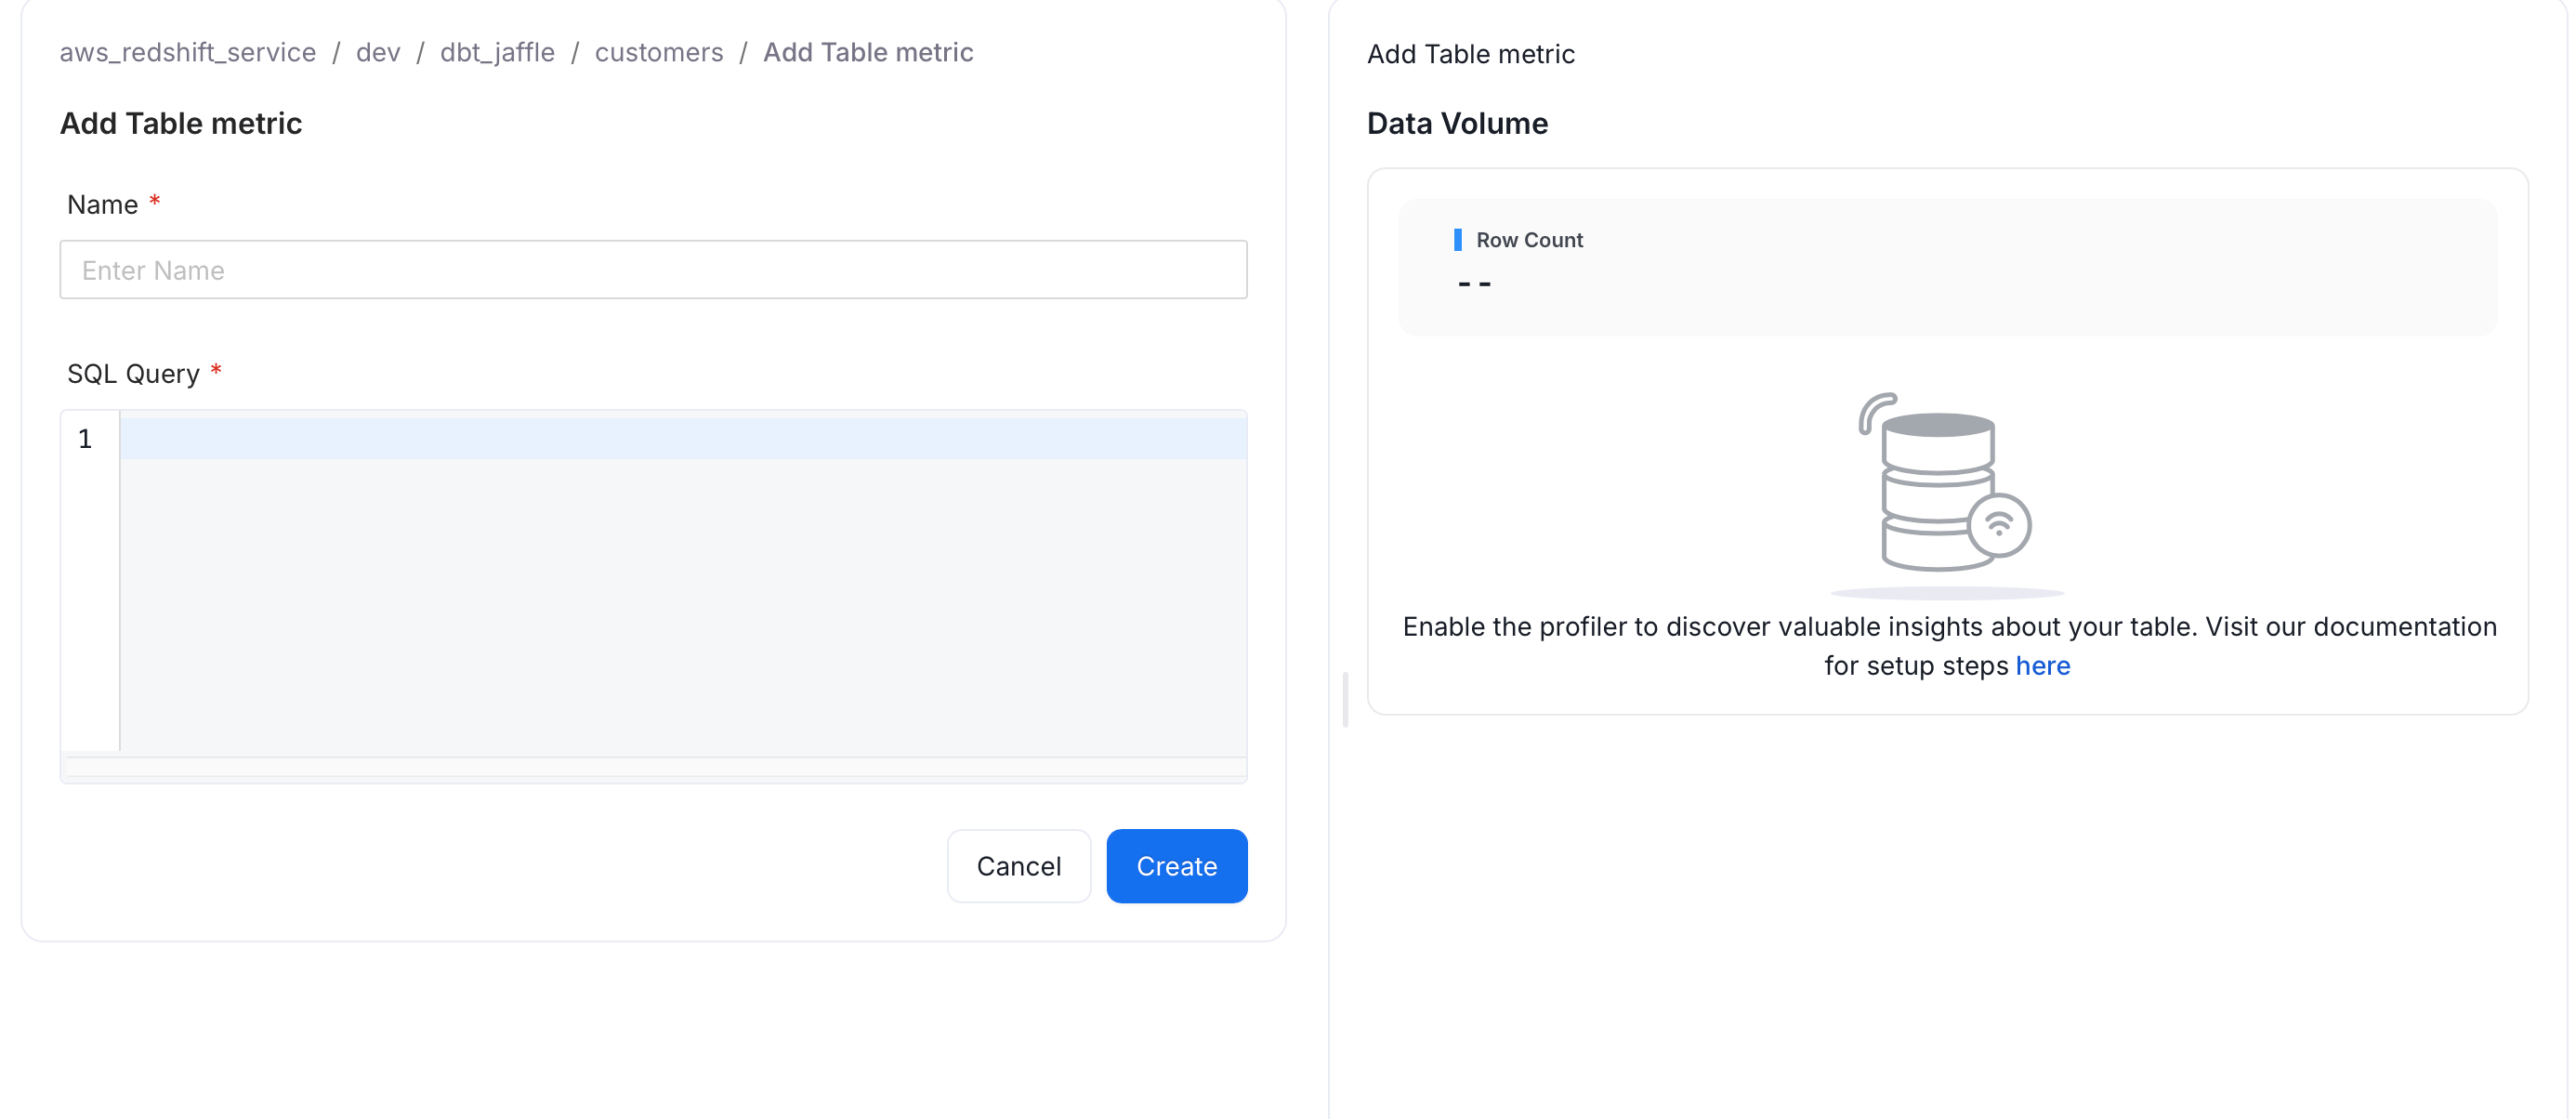Image resolution: width=2576 pixels, height=1119 pixels.
Task: Click the Name field label
Action: click(102, 204)
